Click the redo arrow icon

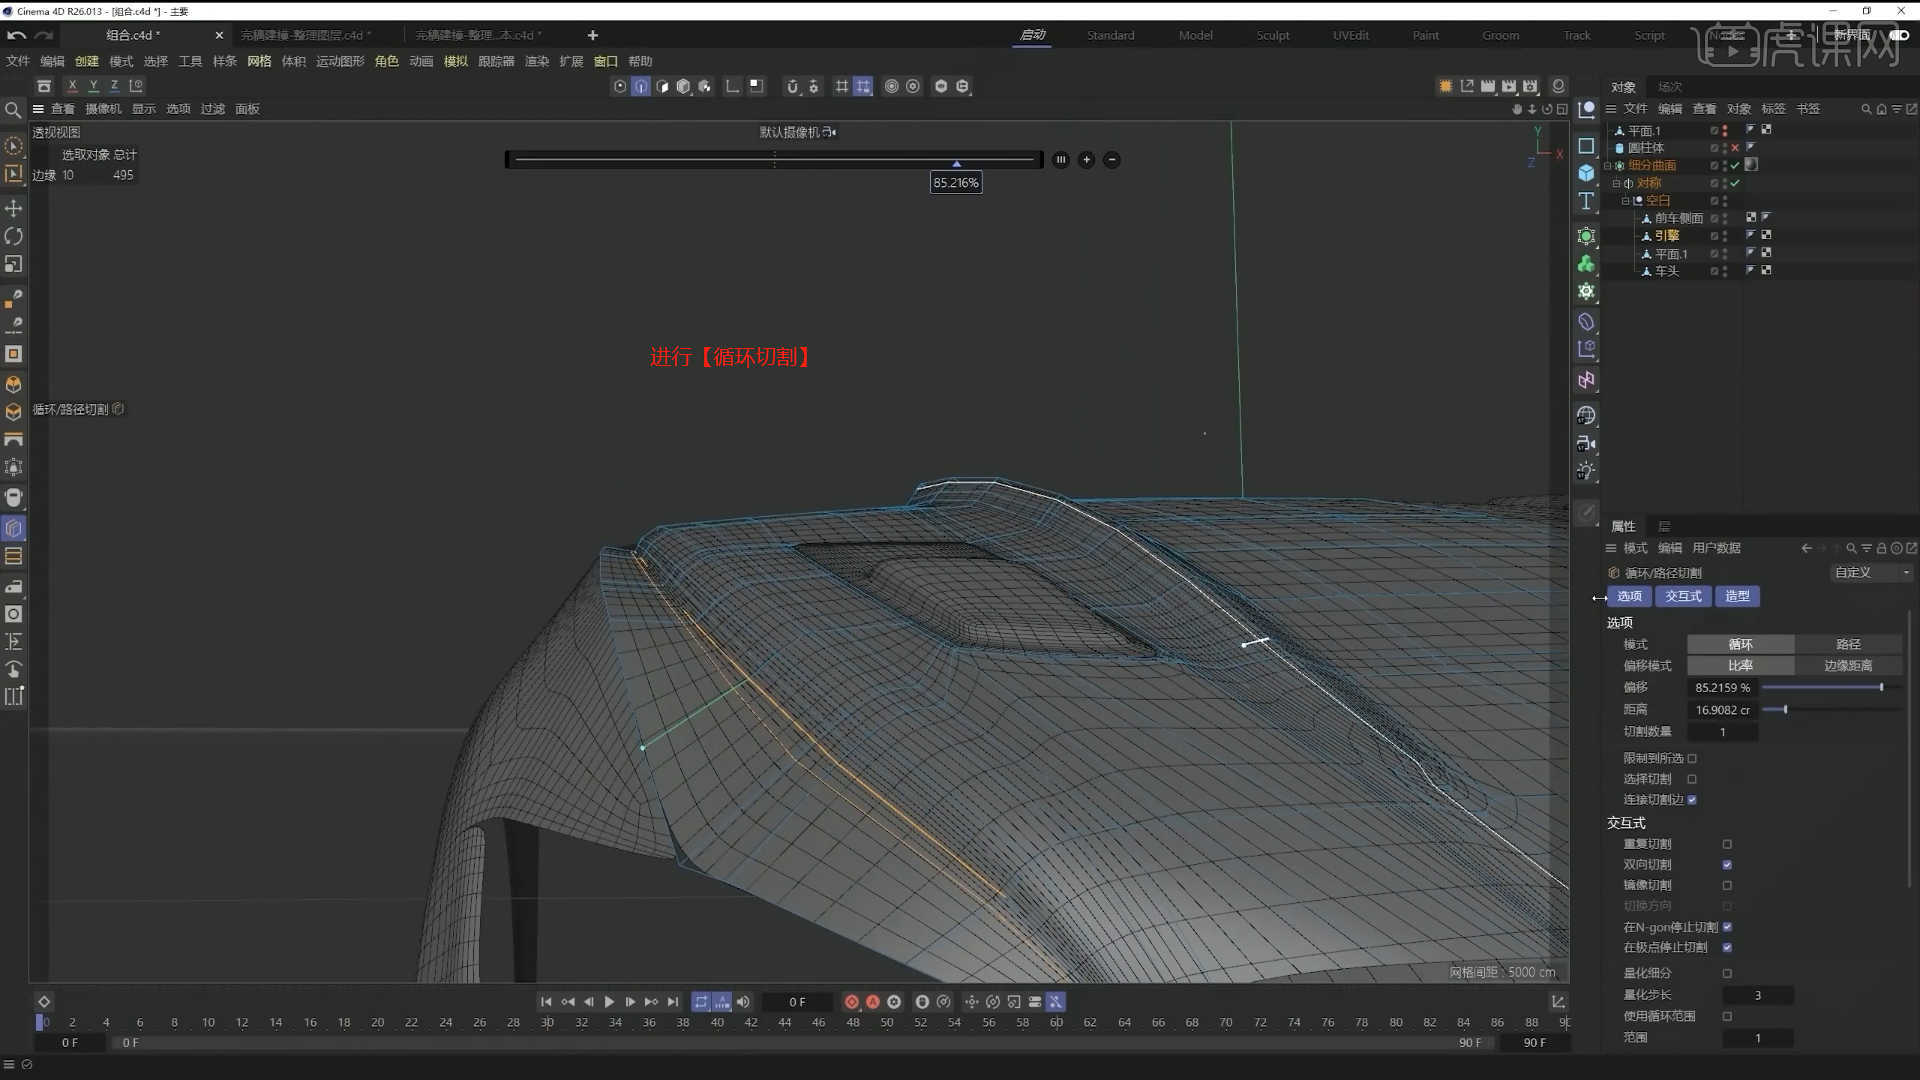coord(44,35)
